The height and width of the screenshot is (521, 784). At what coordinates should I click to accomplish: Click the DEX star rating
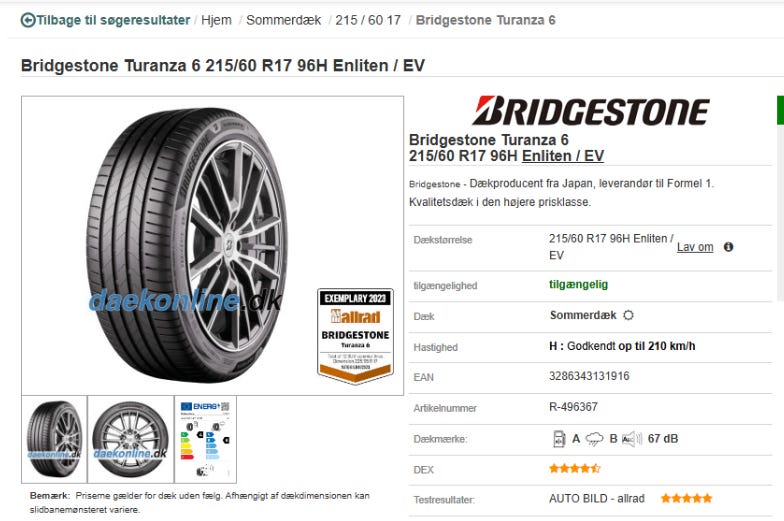coord(574,468)
